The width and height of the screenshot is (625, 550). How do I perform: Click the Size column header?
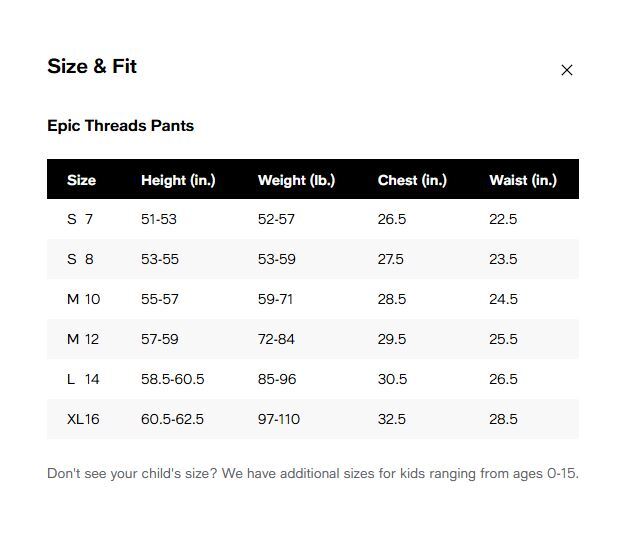click(81, 180)
